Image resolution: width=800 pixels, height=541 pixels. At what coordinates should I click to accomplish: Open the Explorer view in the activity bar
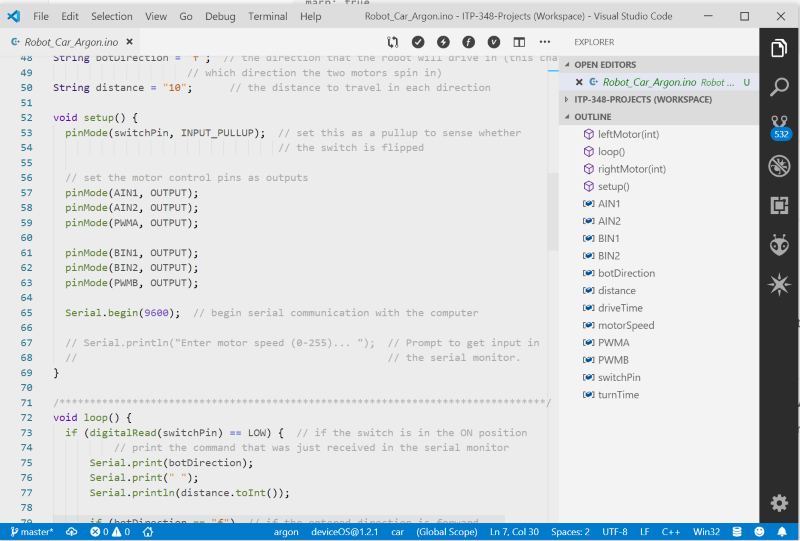[x=779, y=48]
